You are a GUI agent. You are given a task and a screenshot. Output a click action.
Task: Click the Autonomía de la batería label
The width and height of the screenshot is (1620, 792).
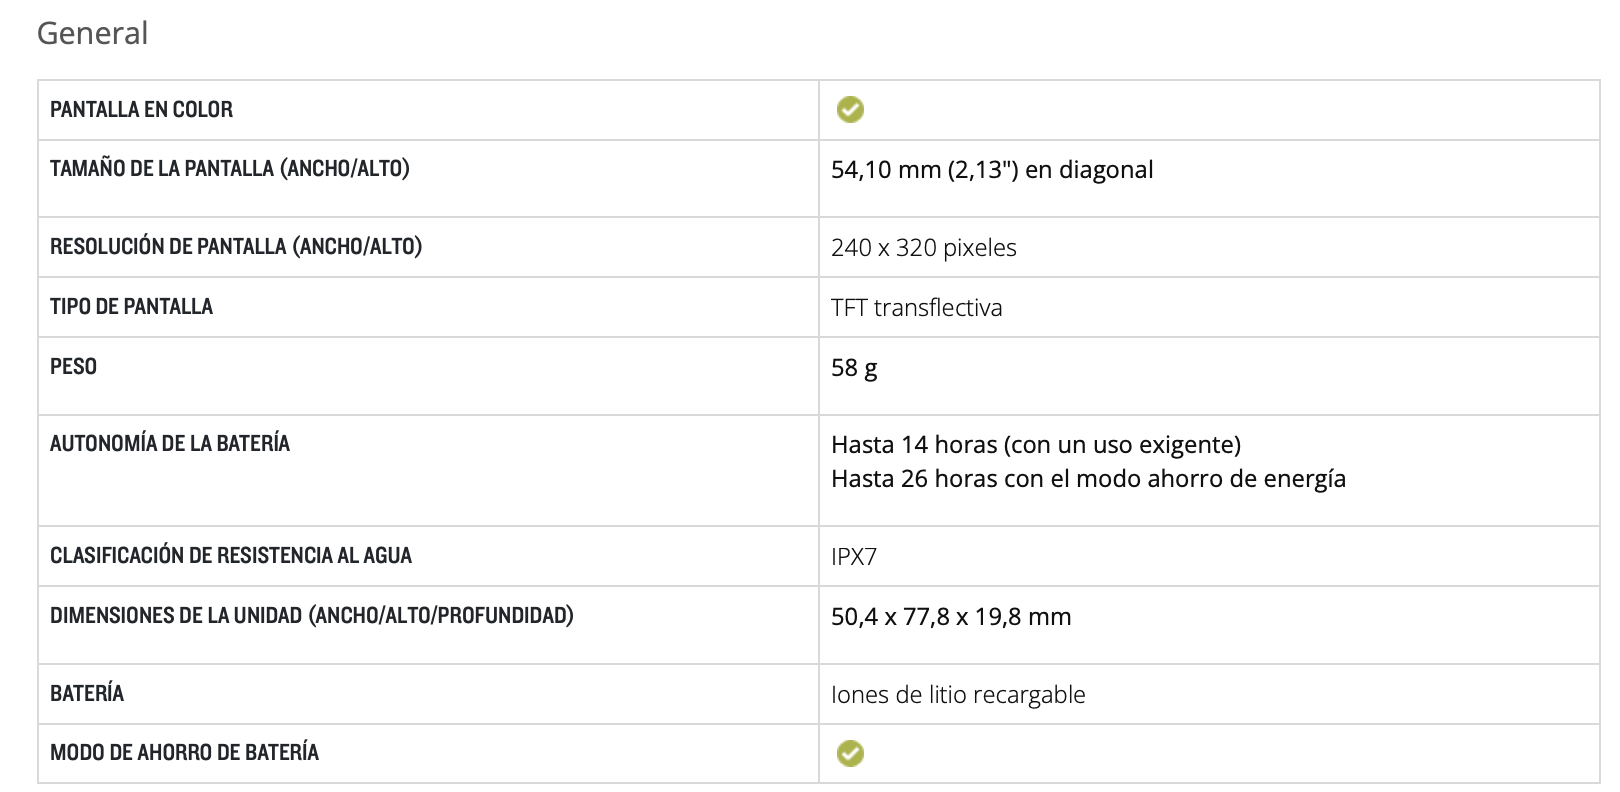click(x=169, y=444)
